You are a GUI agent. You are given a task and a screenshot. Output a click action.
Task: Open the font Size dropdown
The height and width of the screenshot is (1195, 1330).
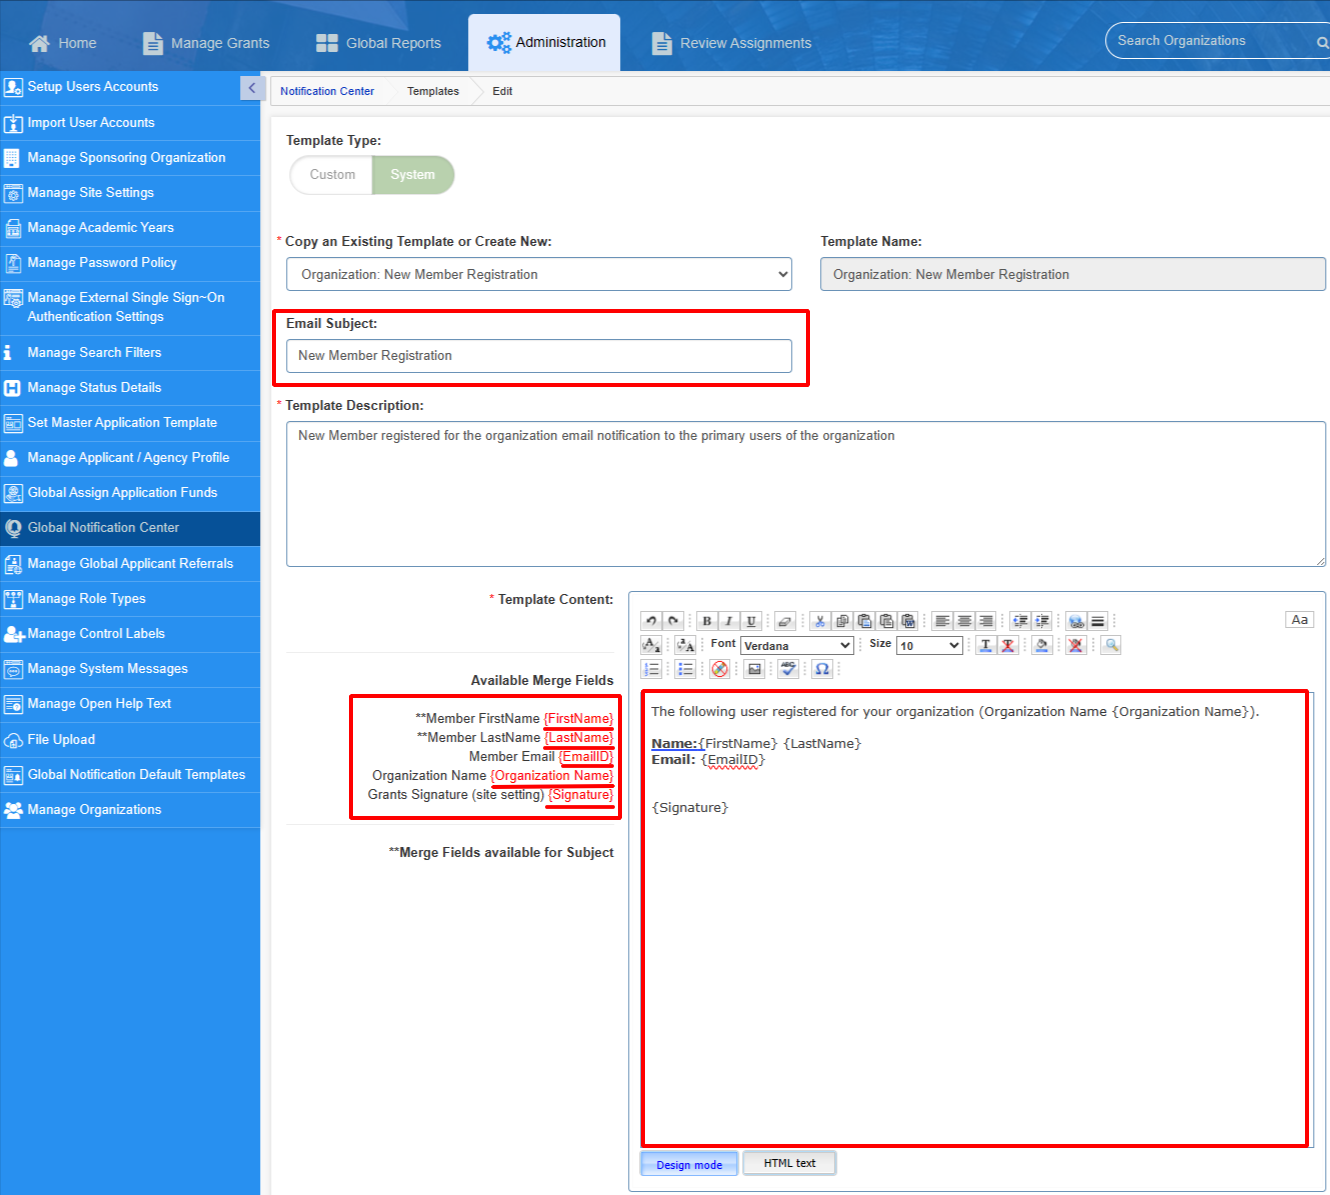pos(929,646)
